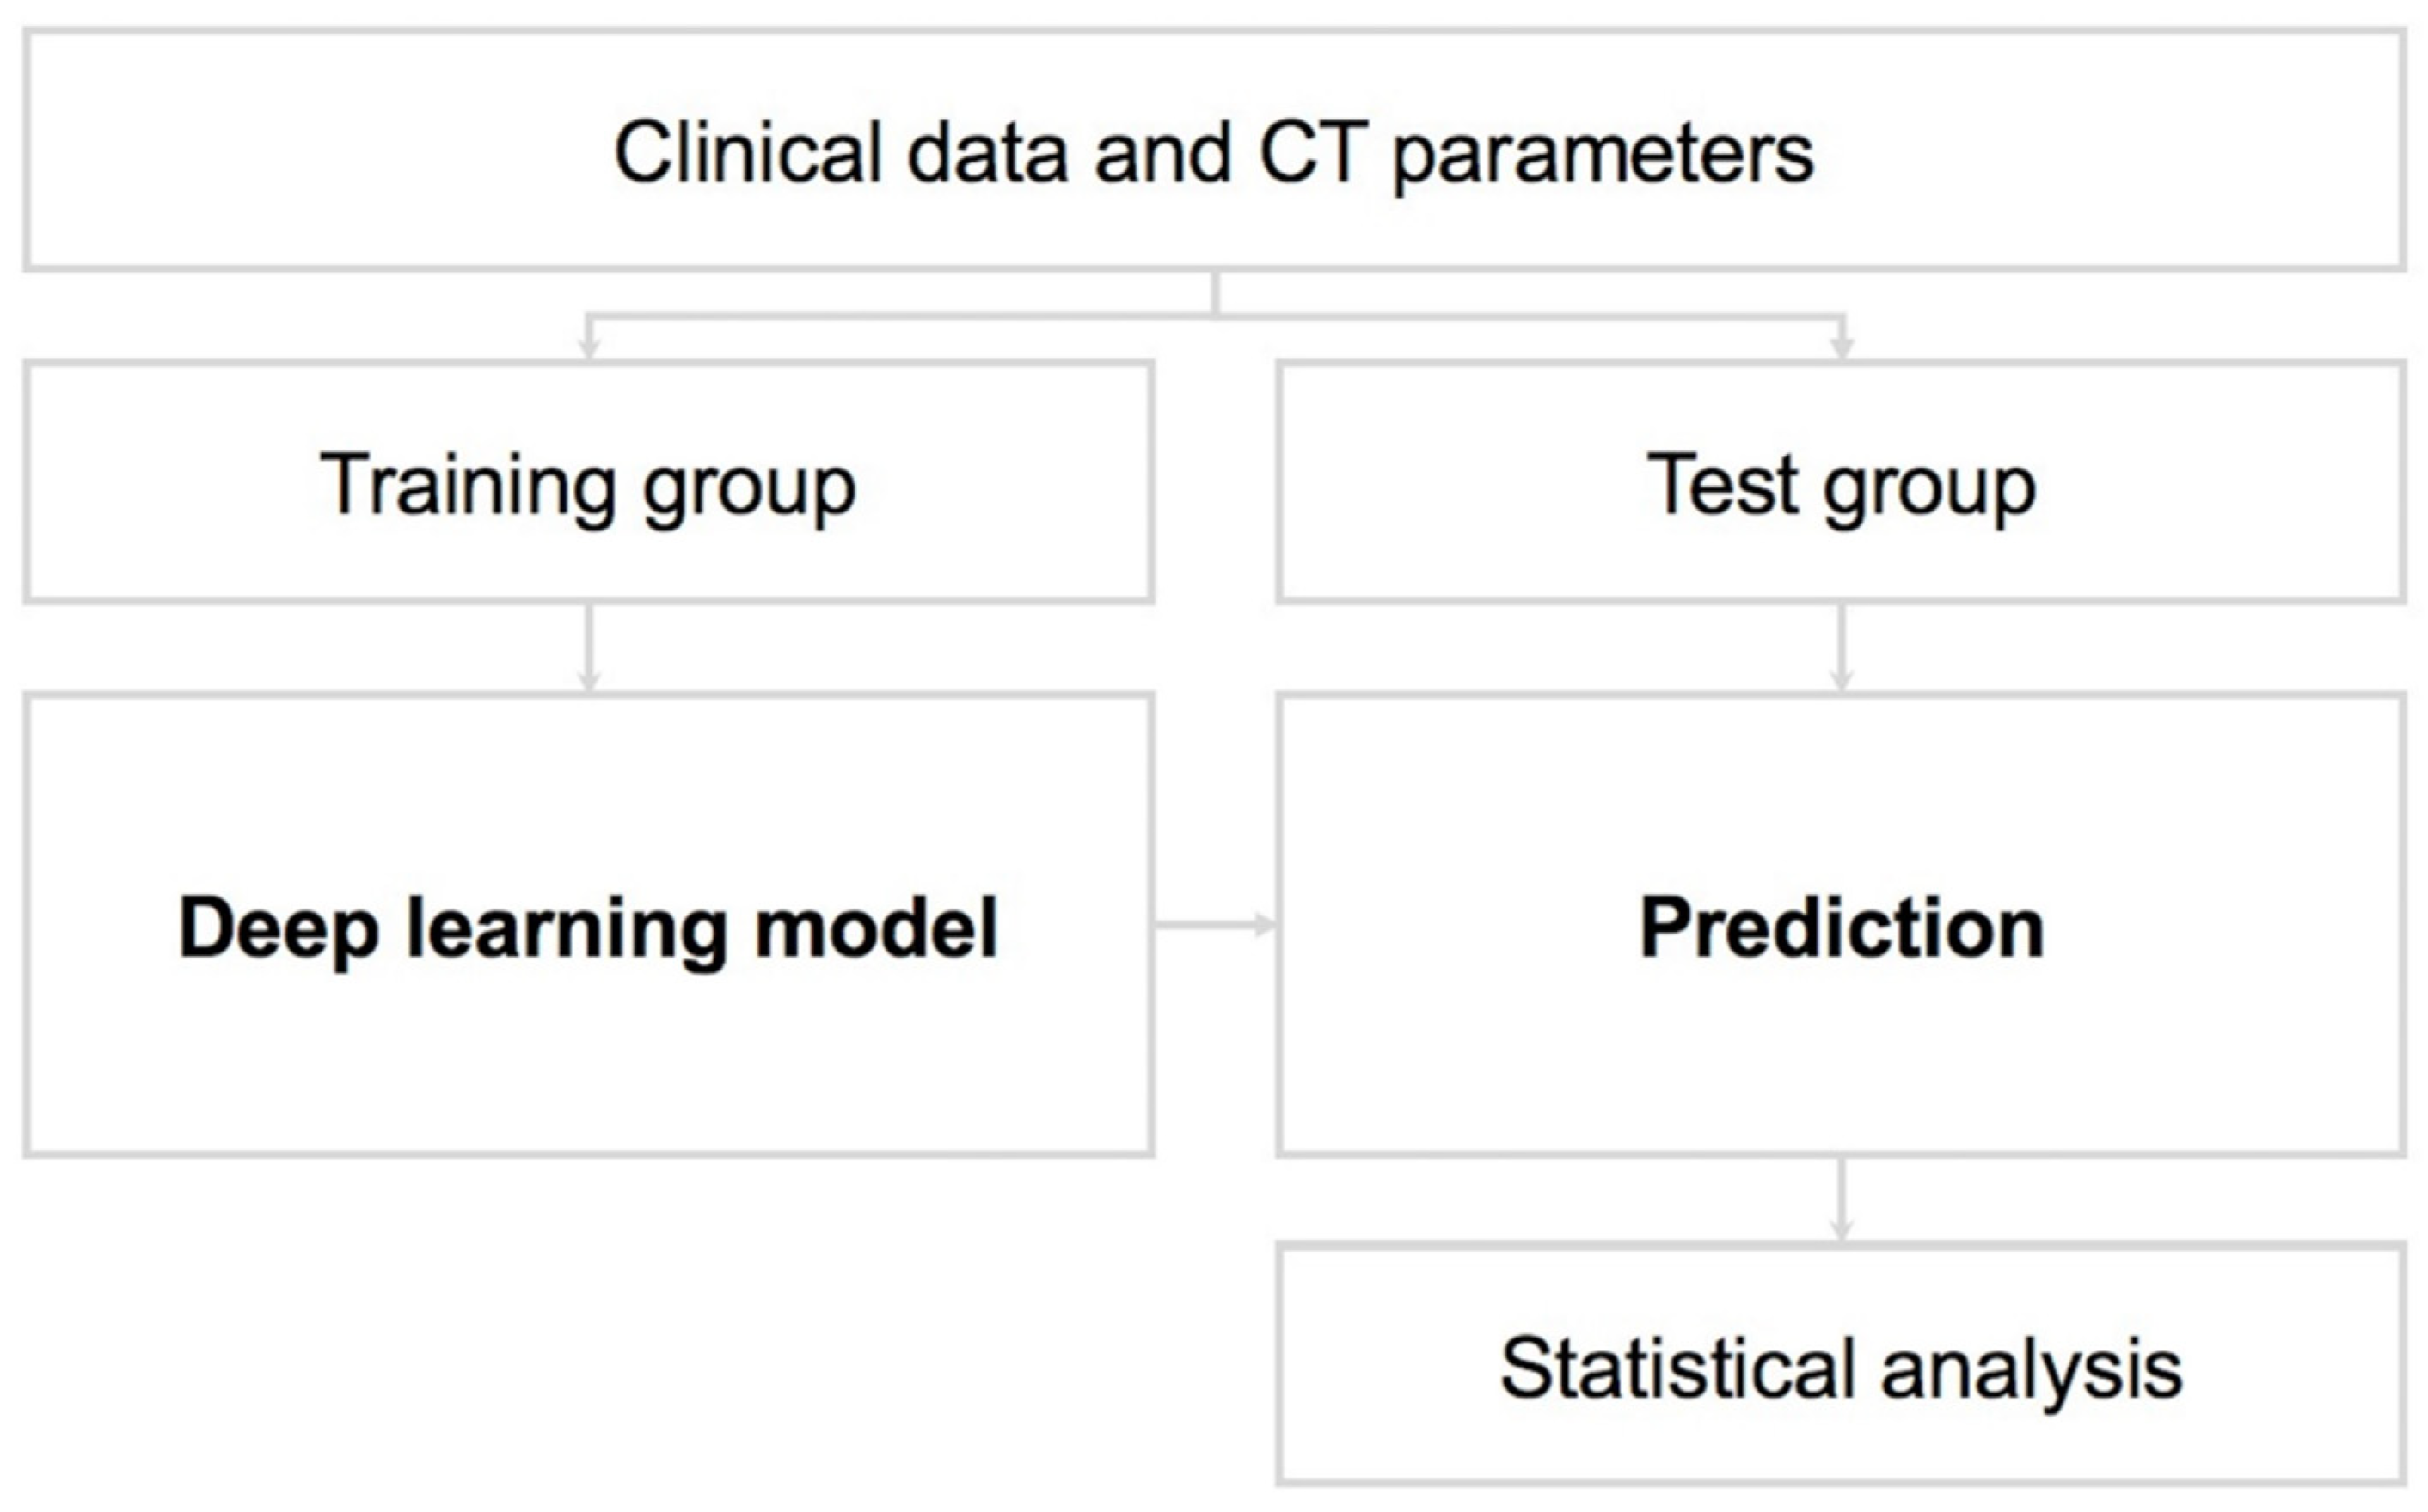This screenshot has height=1512, width=2428.
Task: Click the word "model" in the bold label
Action: pyautogui.click(x=876, y=928)
